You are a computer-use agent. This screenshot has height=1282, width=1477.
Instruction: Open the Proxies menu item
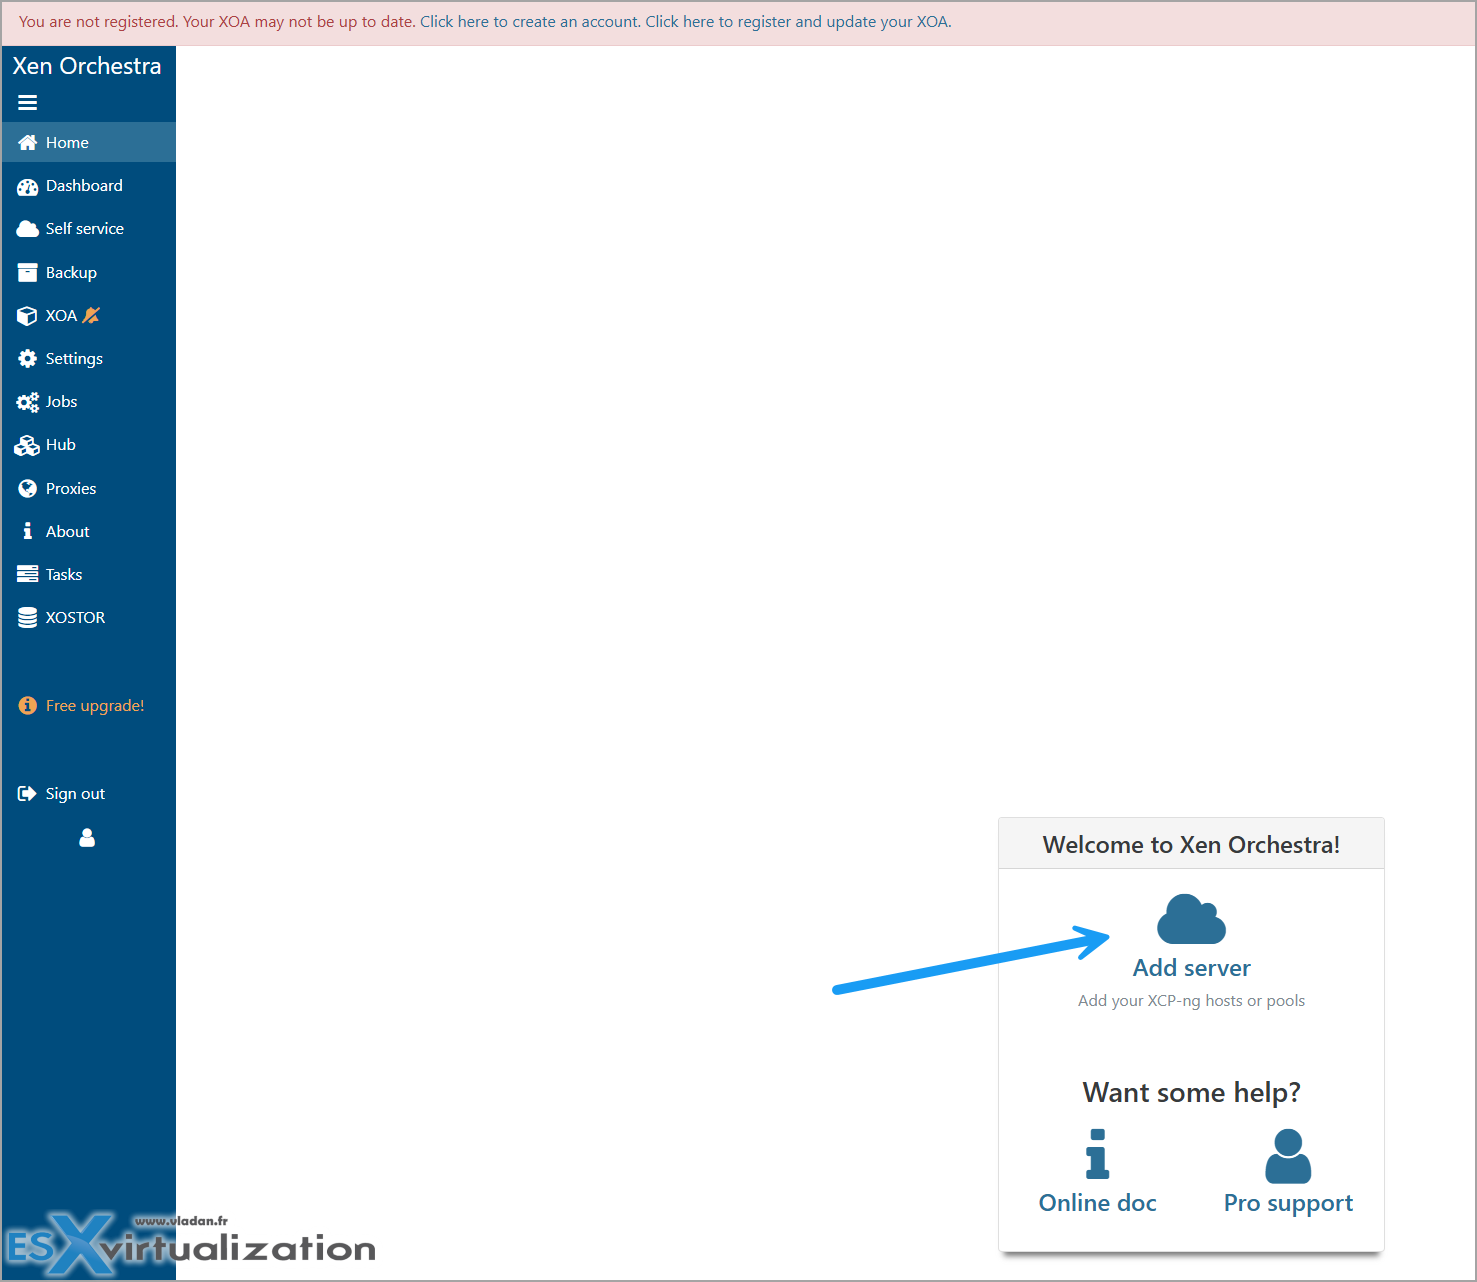tap(89, 489)
